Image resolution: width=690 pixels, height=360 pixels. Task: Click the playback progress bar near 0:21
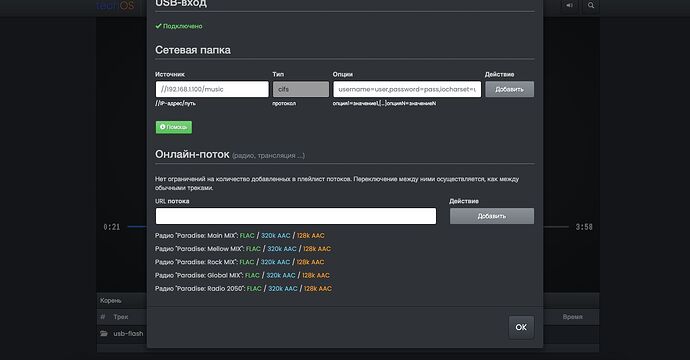pos(137,227)
